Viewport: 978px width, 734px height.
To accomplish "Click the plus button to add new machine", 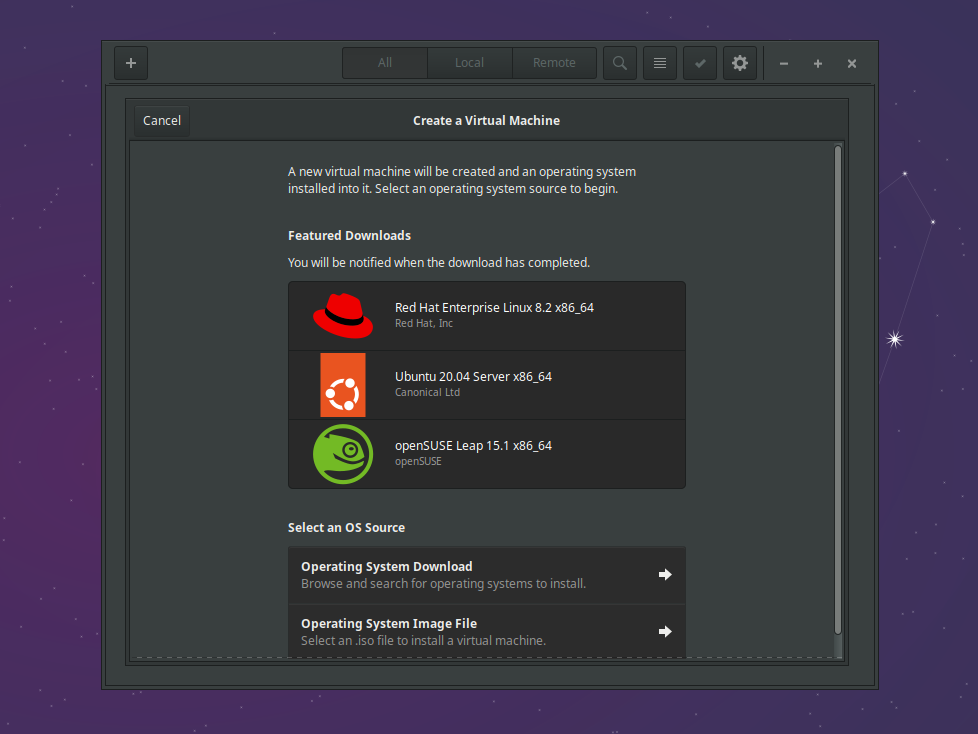I will [x=131, y=63].
